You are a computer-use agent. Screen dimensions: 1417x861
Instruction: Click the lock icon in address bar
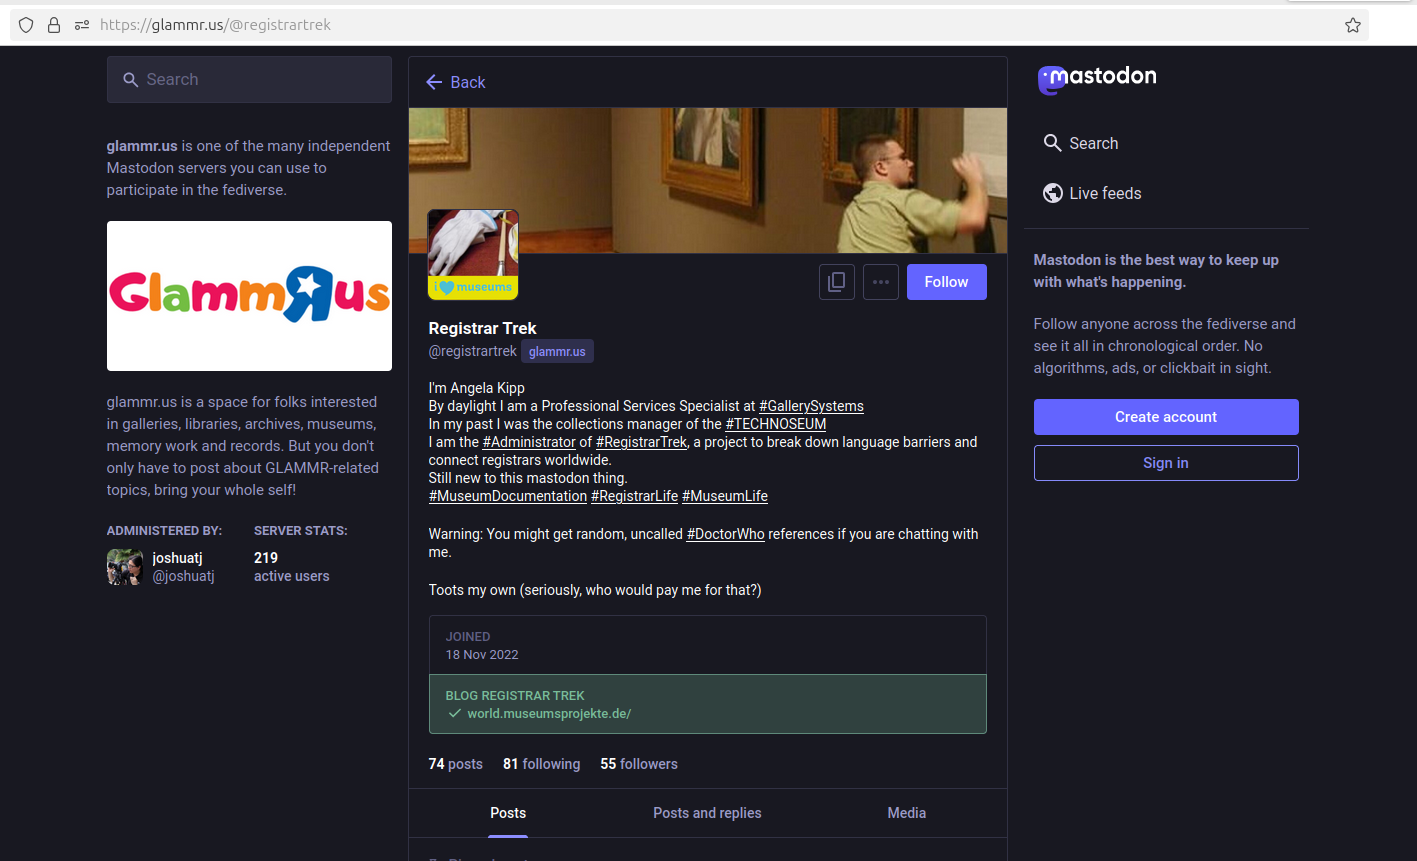(x=54, y=25)
